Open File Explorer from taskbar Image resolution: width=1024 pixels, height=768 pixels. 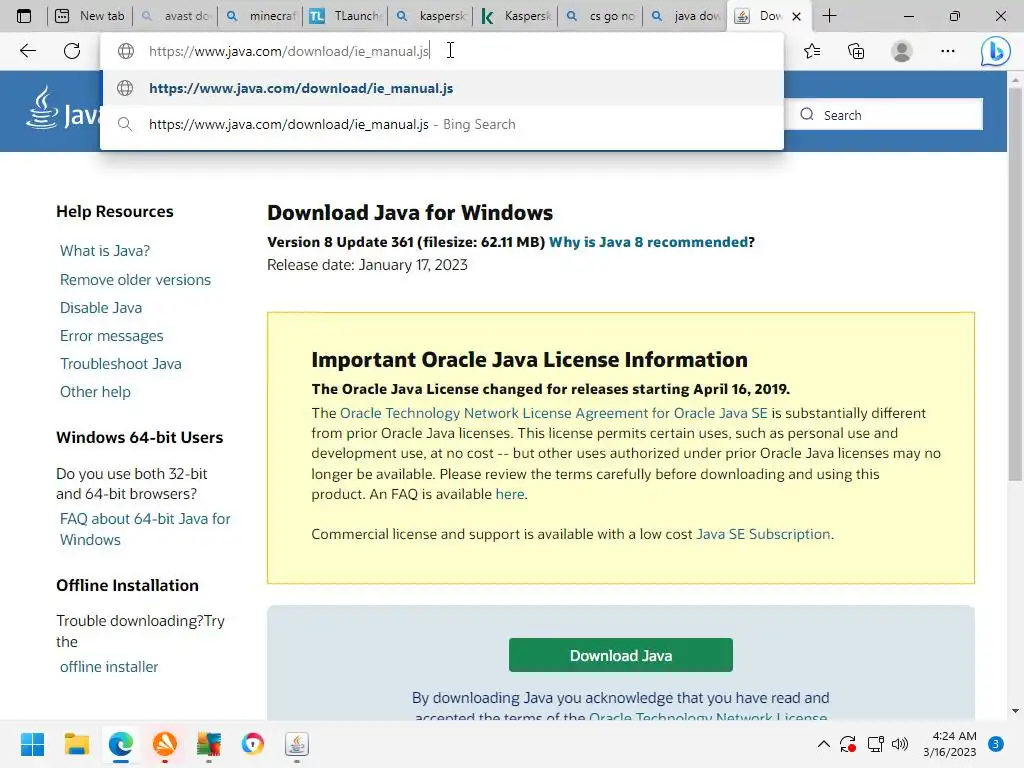[x=76, y=744]
